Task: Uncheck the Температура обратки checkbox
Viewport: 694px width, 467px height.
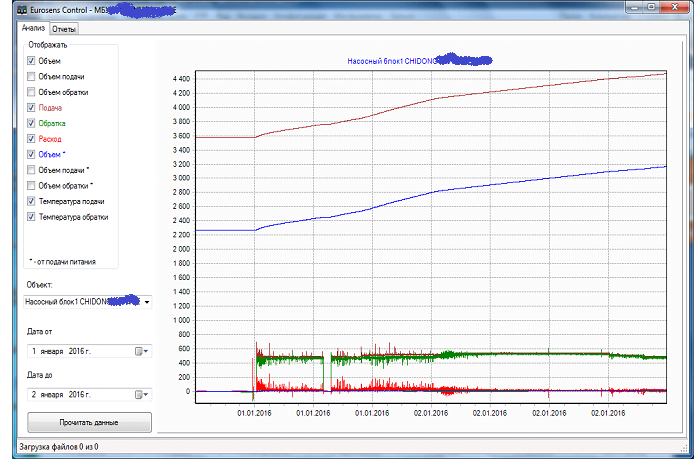Action: (x=31, y=216)
